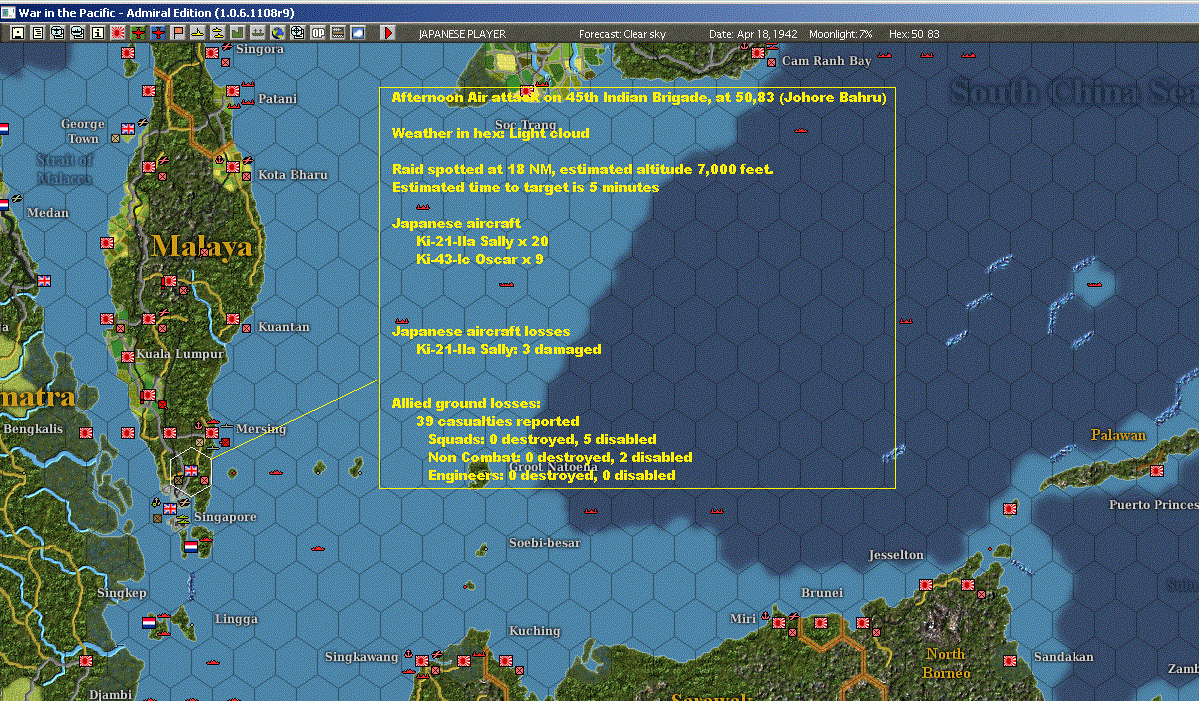Click the Bengkalis map label
The width and height of the screenshot is (1199, 701).
[33, 429]
